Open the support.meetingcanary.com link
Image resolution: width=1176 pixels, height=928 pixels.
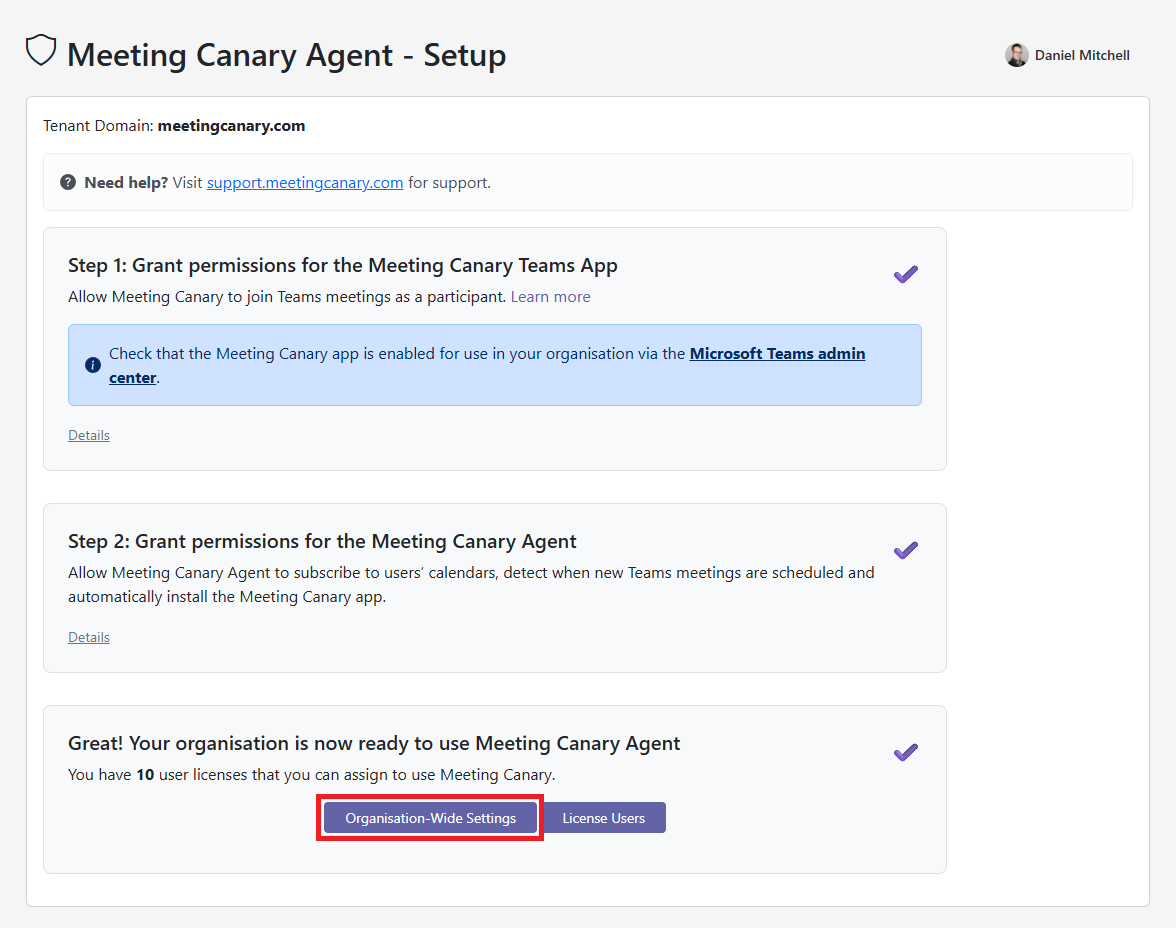click(x=304, y=182)
